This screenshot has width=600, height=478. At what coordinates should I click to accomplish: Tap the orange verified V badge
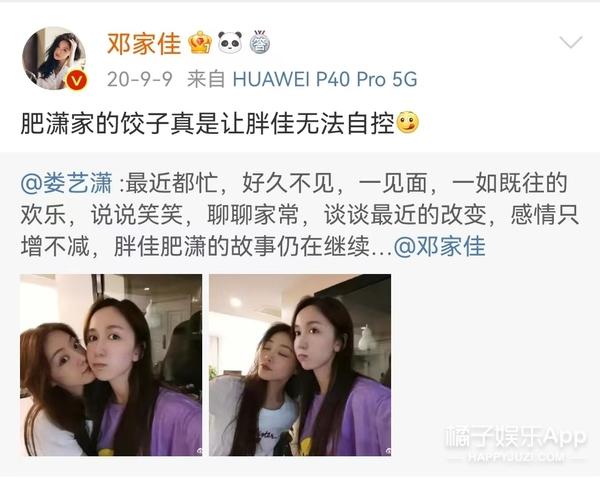77,81
